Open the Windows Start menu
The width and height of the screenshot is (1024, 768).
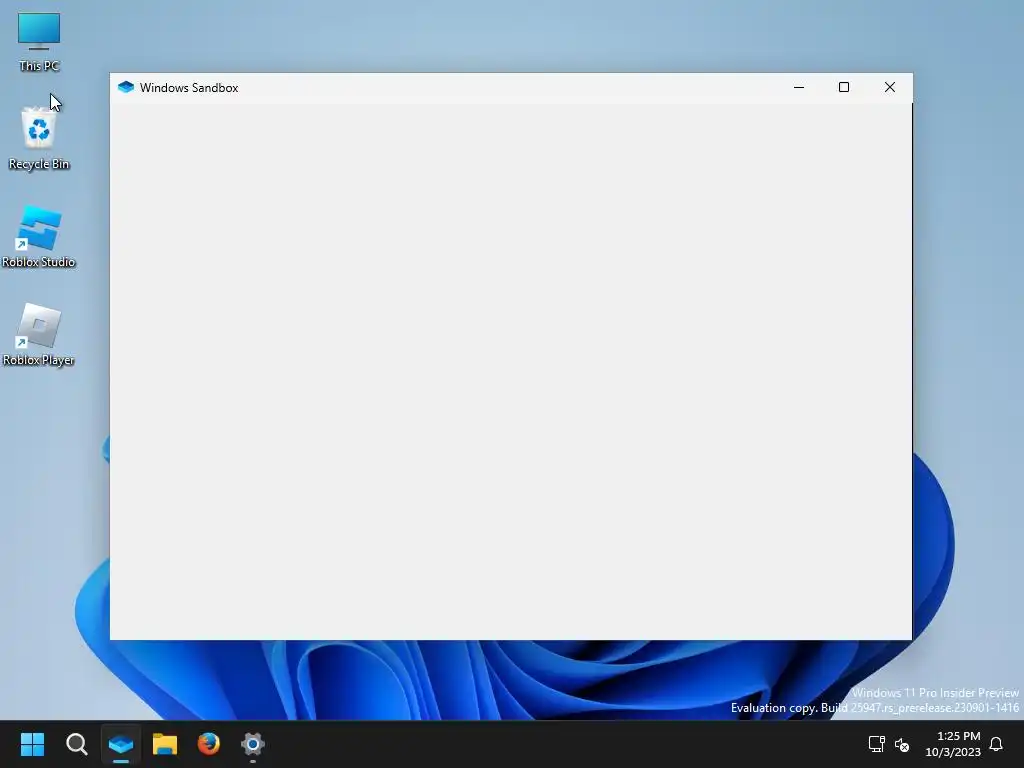tap(32, 744)
